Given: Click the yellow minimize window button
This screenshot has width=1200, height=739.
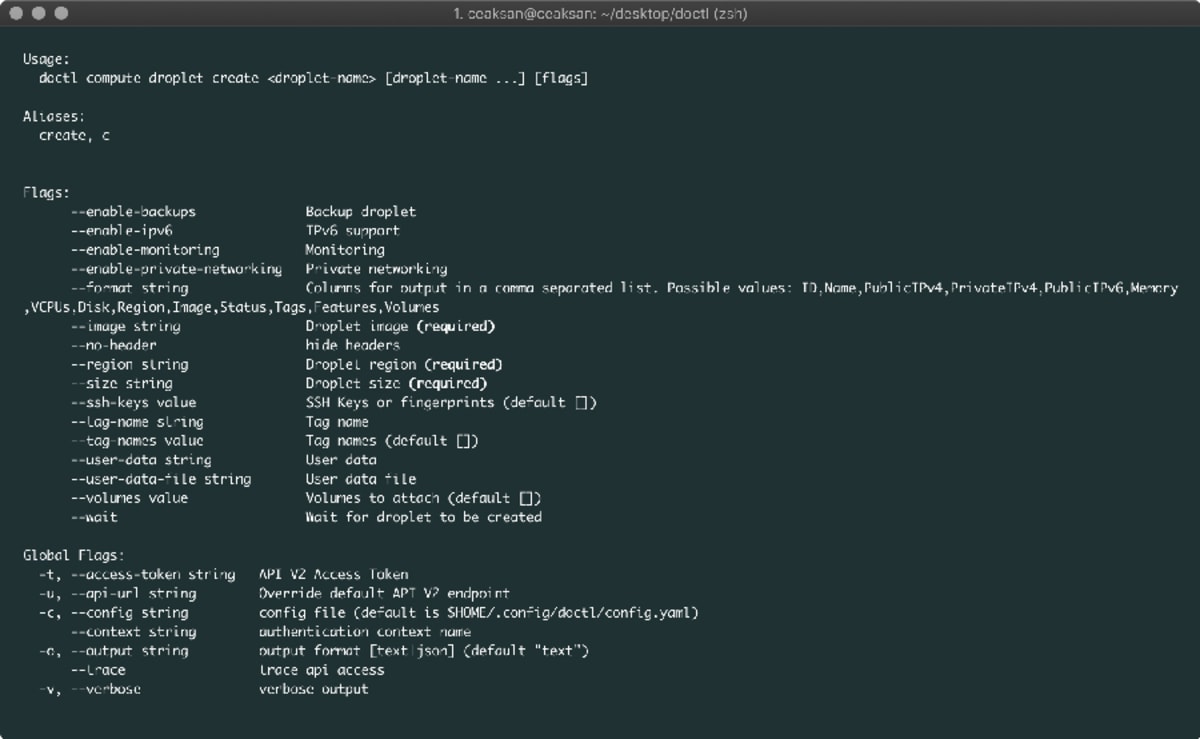Looking at the screenshot, I should 39,14.
